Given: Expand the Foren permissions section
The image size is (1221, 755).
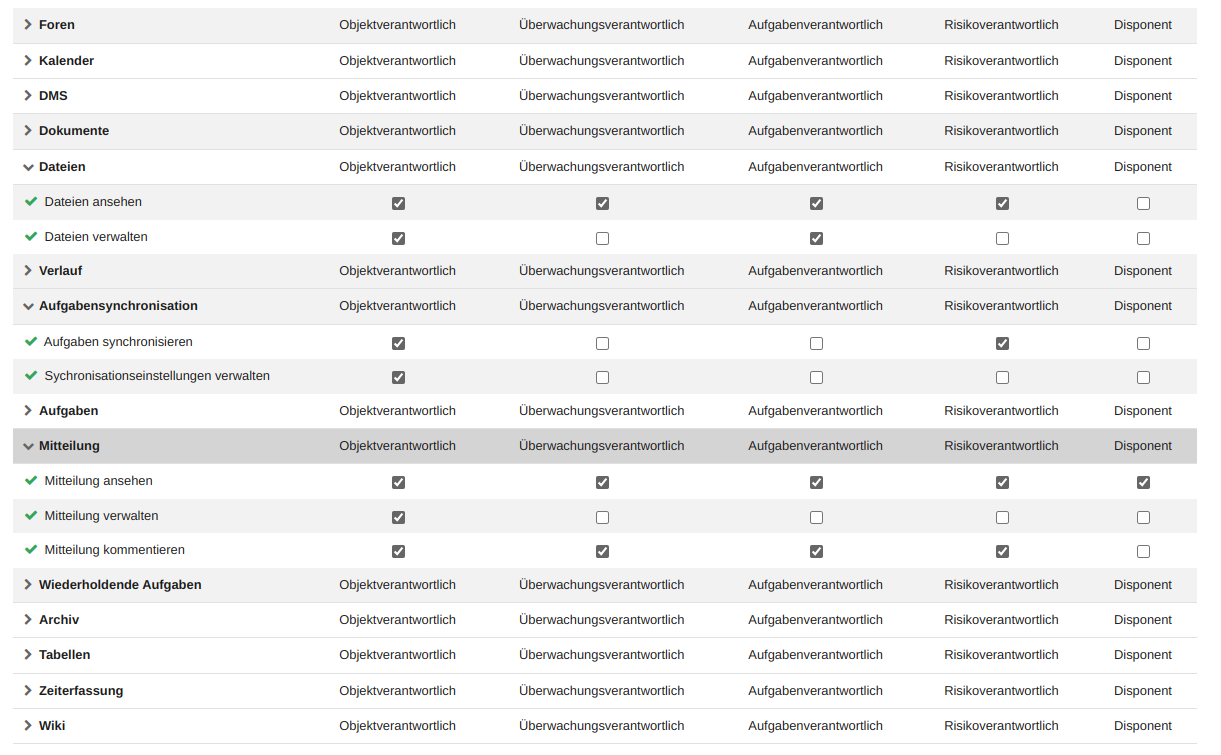Looking at the screenshot, I should pyautogui.click(x=28, y=24).
